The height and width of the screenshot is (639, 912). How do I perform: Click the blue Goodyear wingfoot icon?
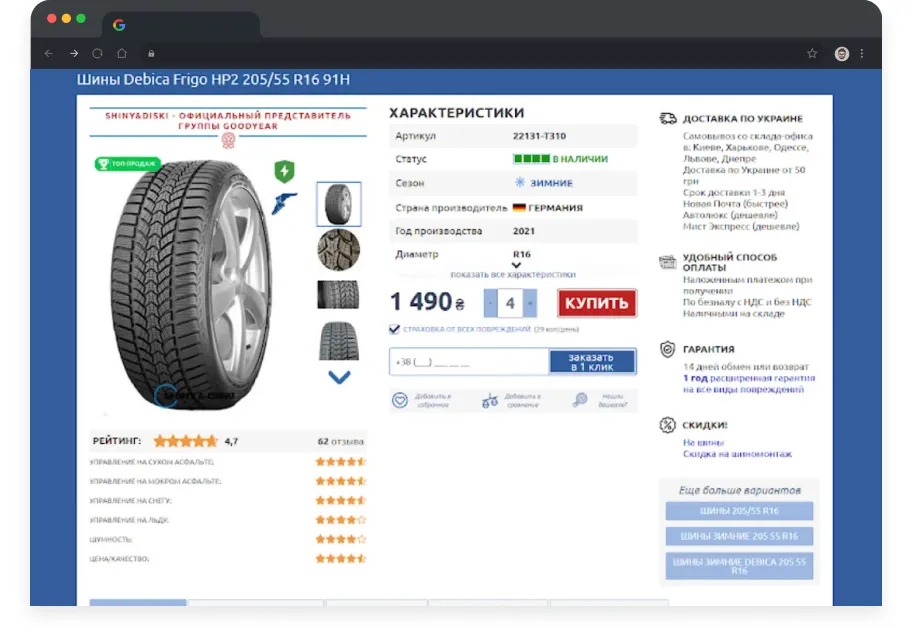coord(284,203)
